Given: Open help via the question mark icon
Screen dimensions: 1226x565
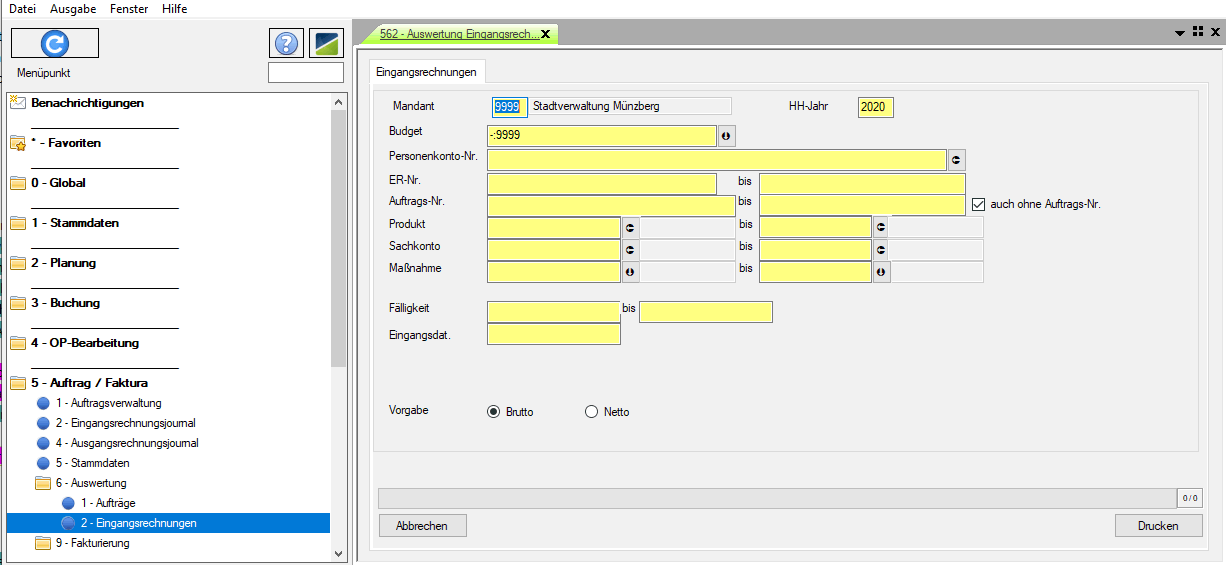Looking at the screenshot, I should tap(286, 43).
